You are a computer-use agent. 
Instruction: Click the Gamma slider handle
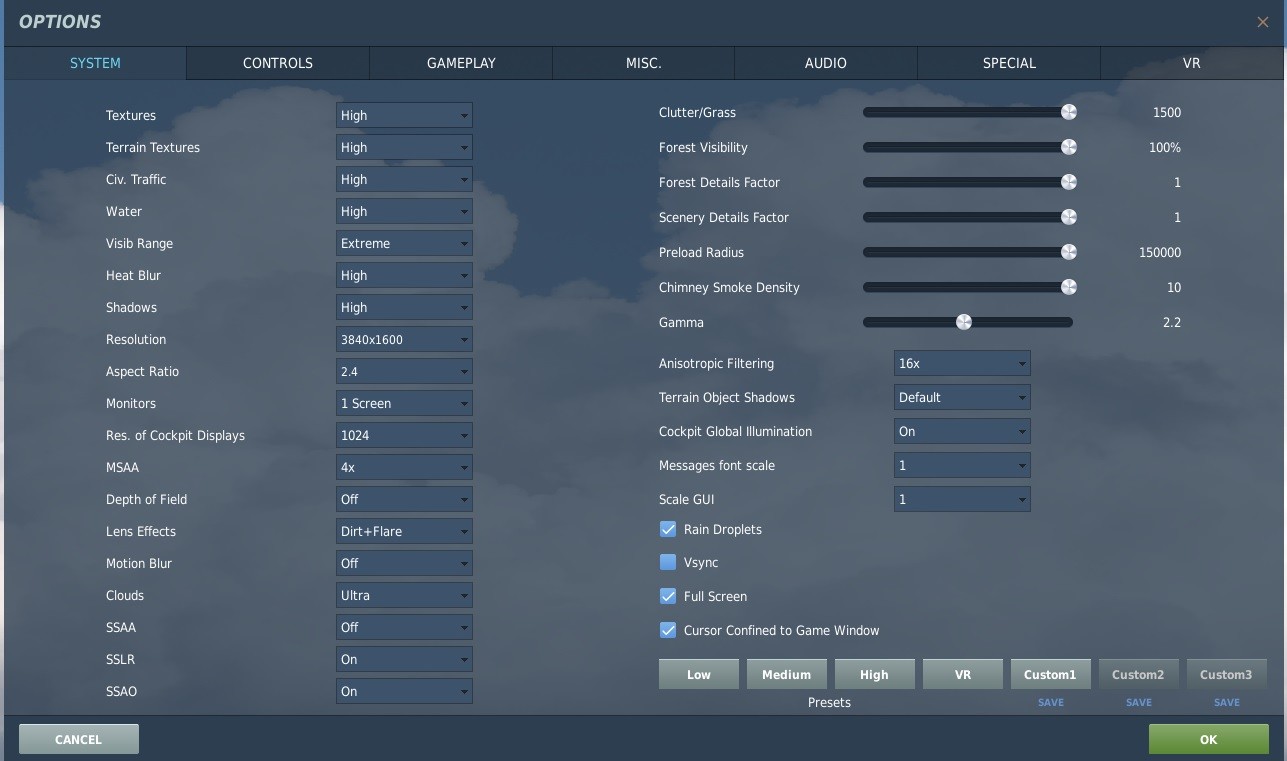[964, 322]
